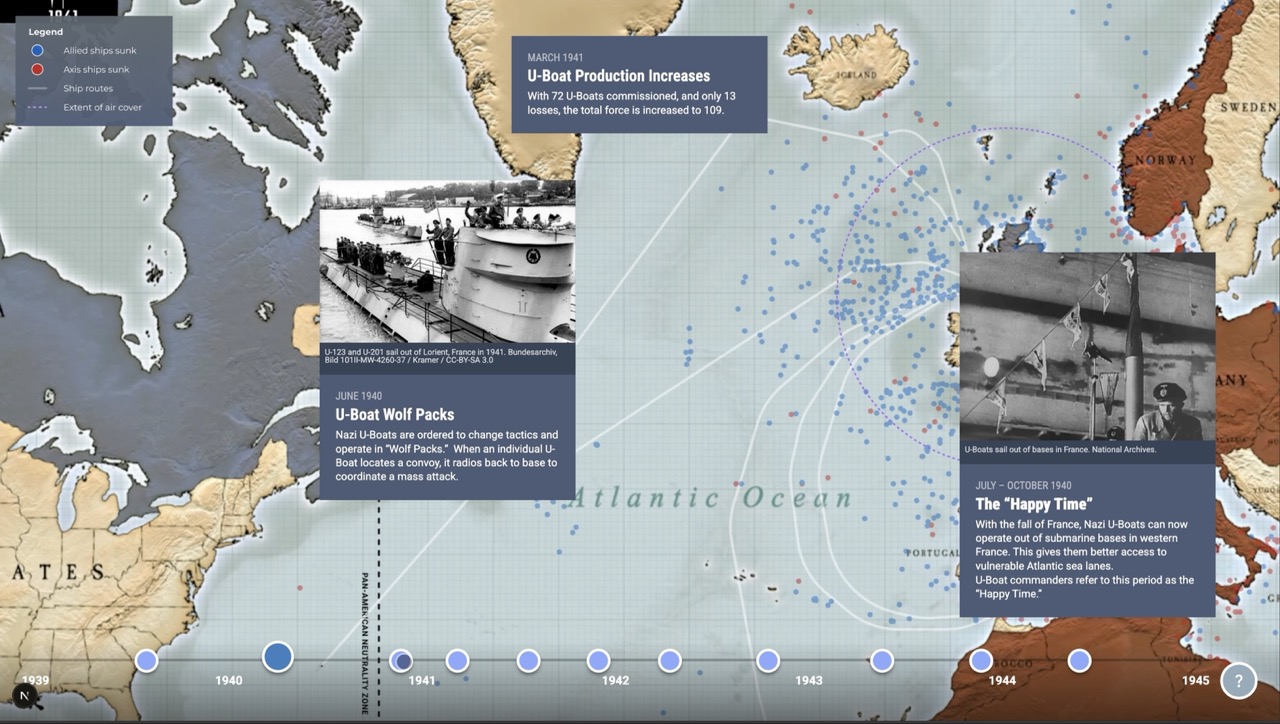Click the 1943 year label

coord(808,680)
